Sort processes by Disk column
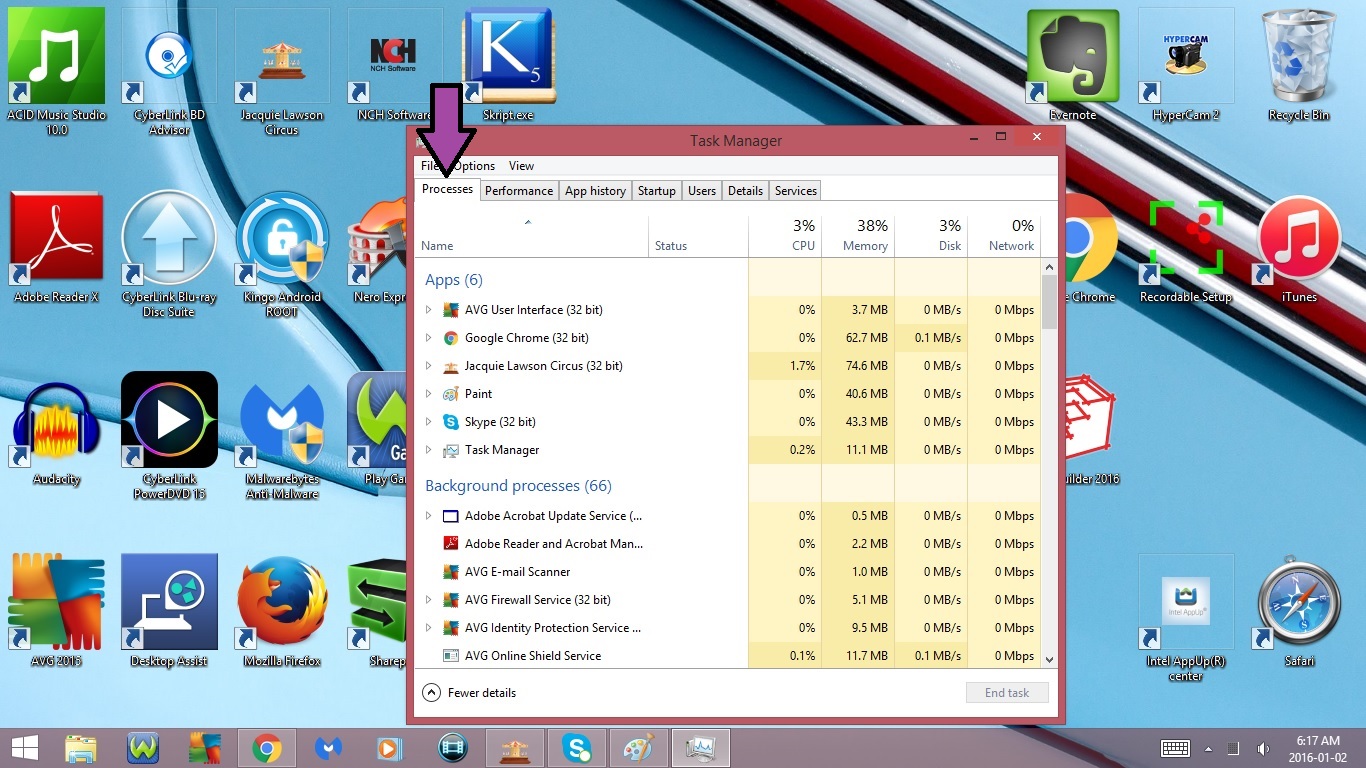Image resolution: width=1366 pixels, height=768 pixels. coord(931,236)
